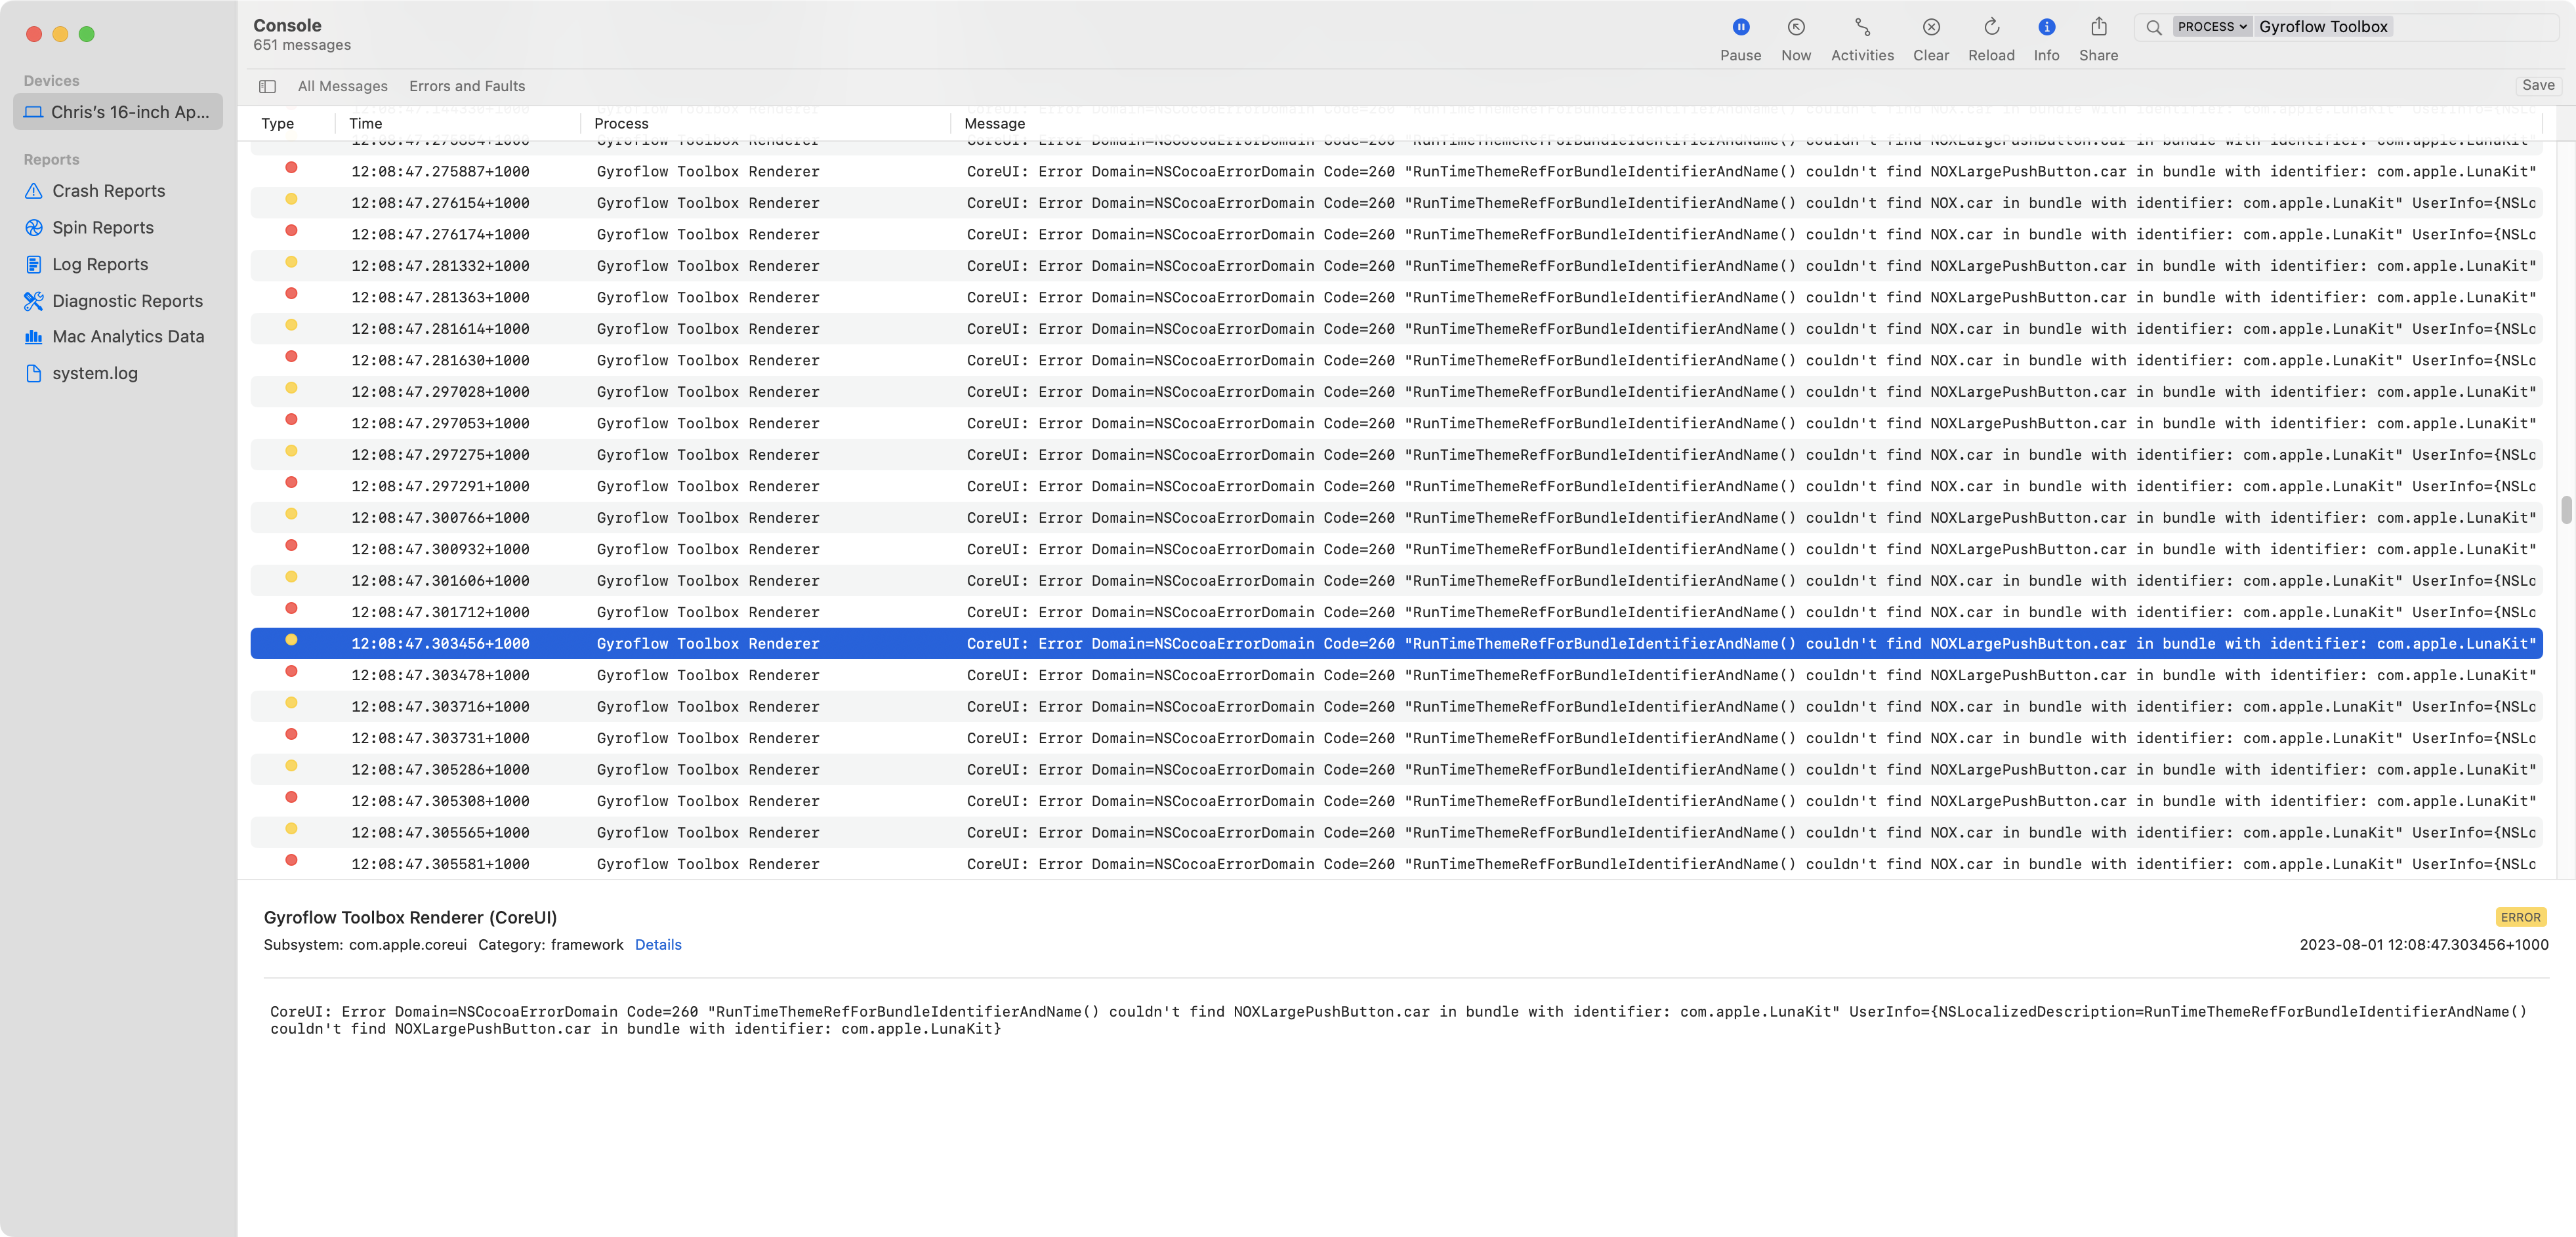
Task: Sort messages by the Process column
Action: click(x=621, y=124)
